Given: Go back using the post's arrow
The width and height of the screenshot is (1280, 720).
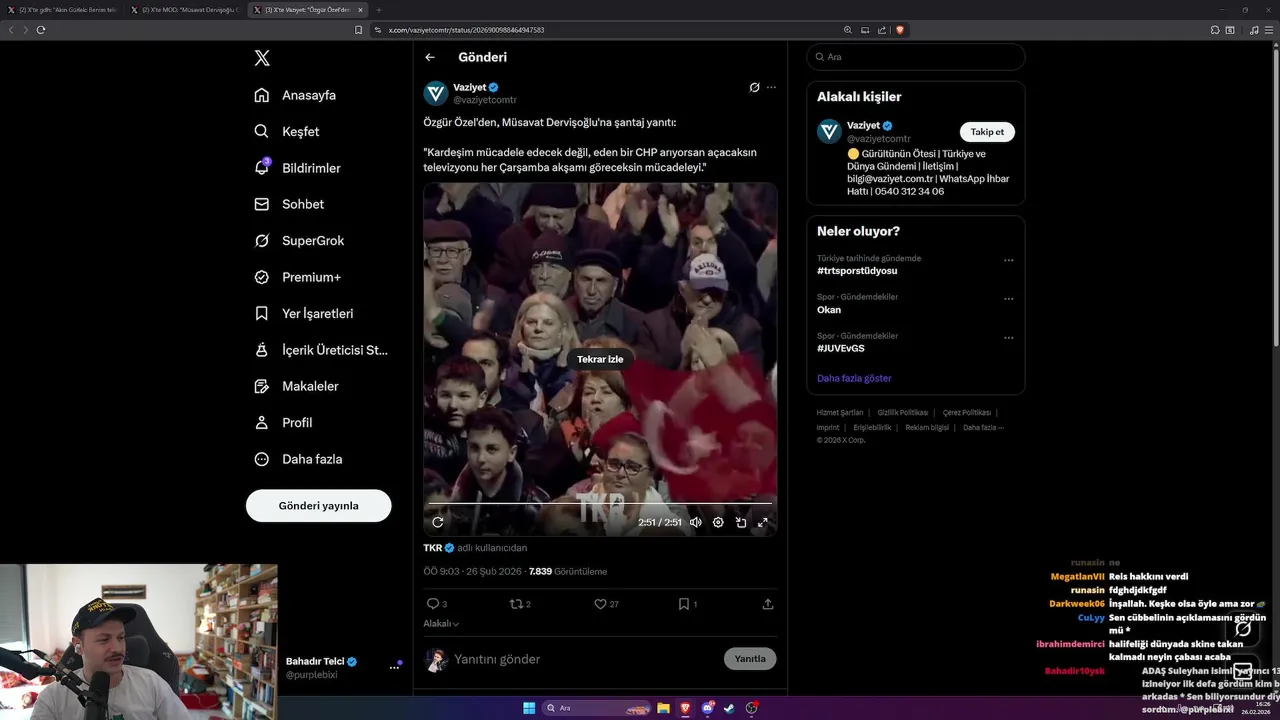Looking at the screenshot, I should coord(430,57).
